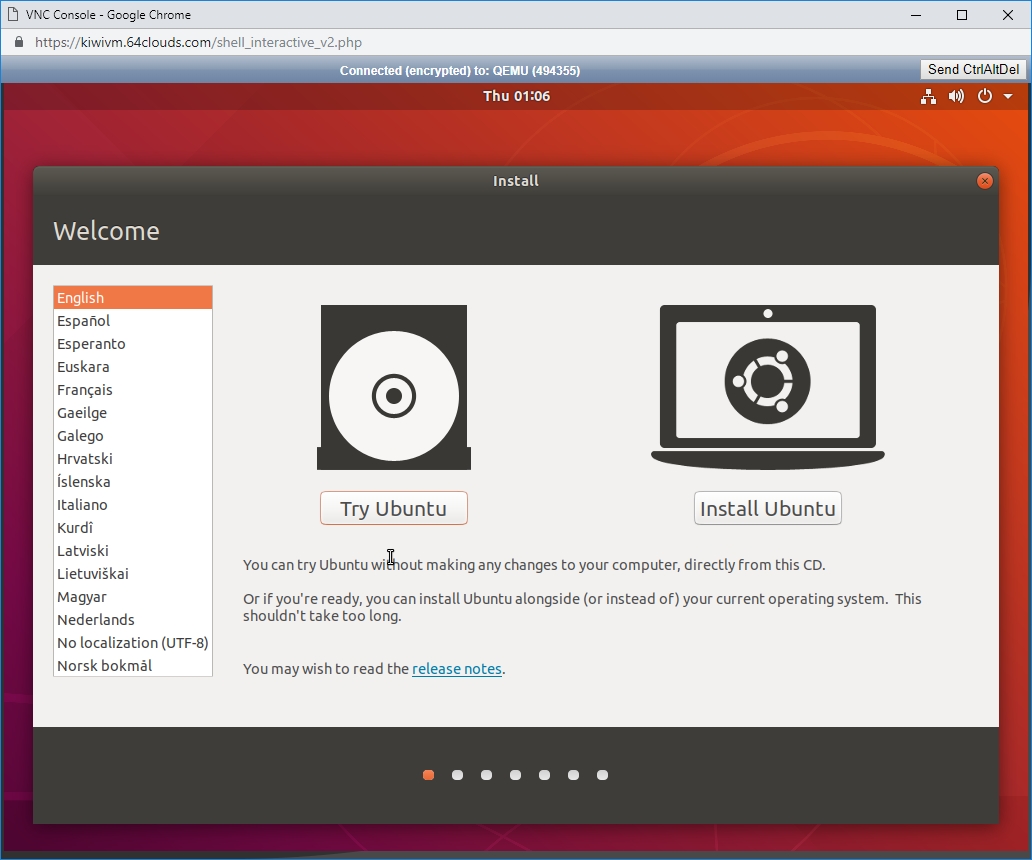The width and height of the screenshot is (1032, 860).
Task: Open the release notes link
Action: click(x=457, y=669)
